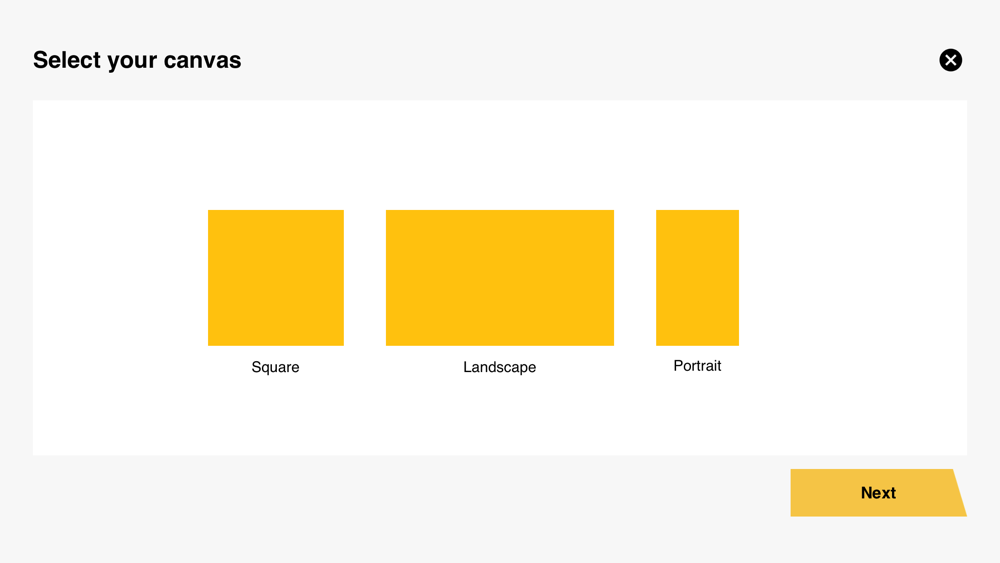Choose the Landscape canvas thumbnail

(500, 278)
